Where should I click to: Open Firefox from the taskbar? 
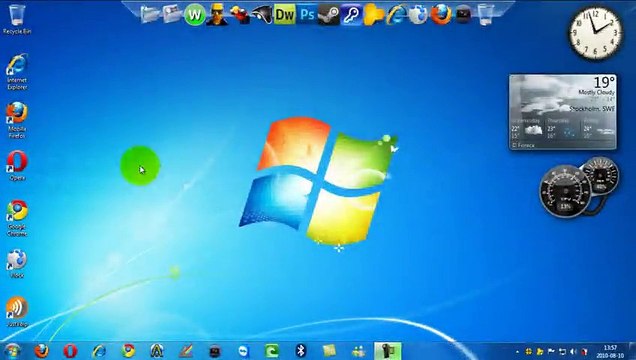point(41,351)
